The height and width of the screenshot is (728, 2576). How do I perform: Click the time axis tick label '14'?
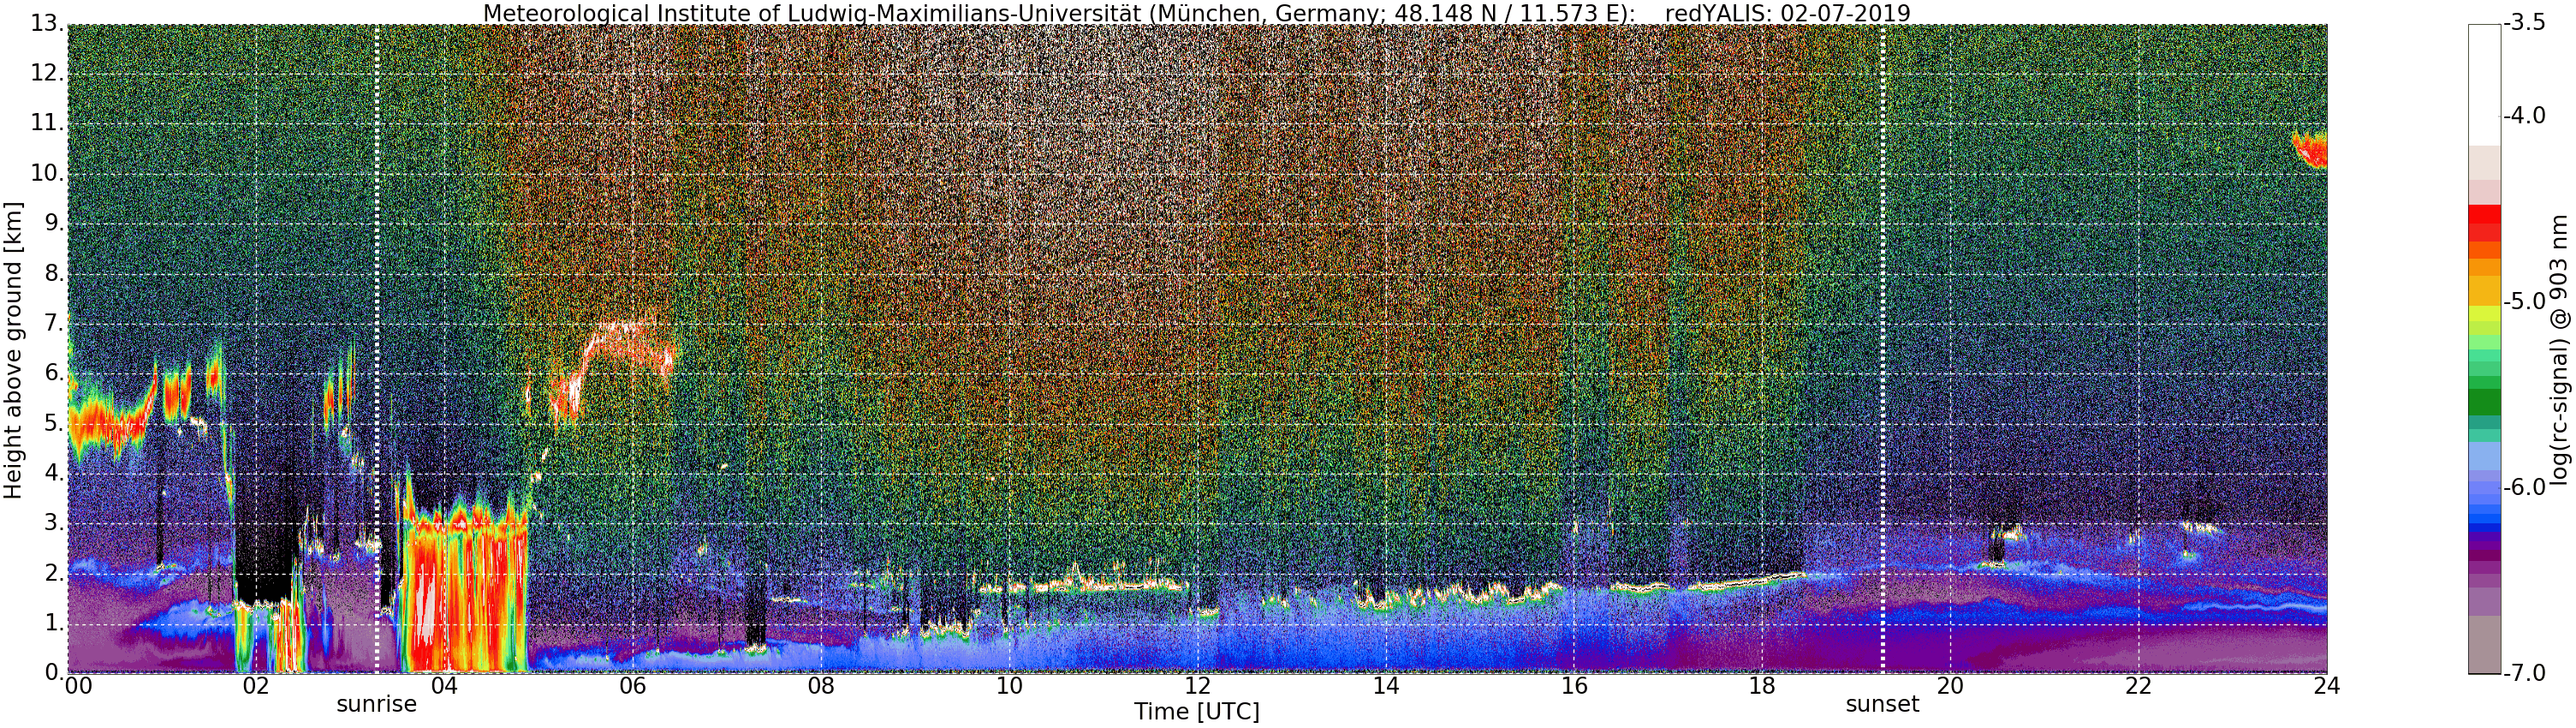[x=1385, y=686]
